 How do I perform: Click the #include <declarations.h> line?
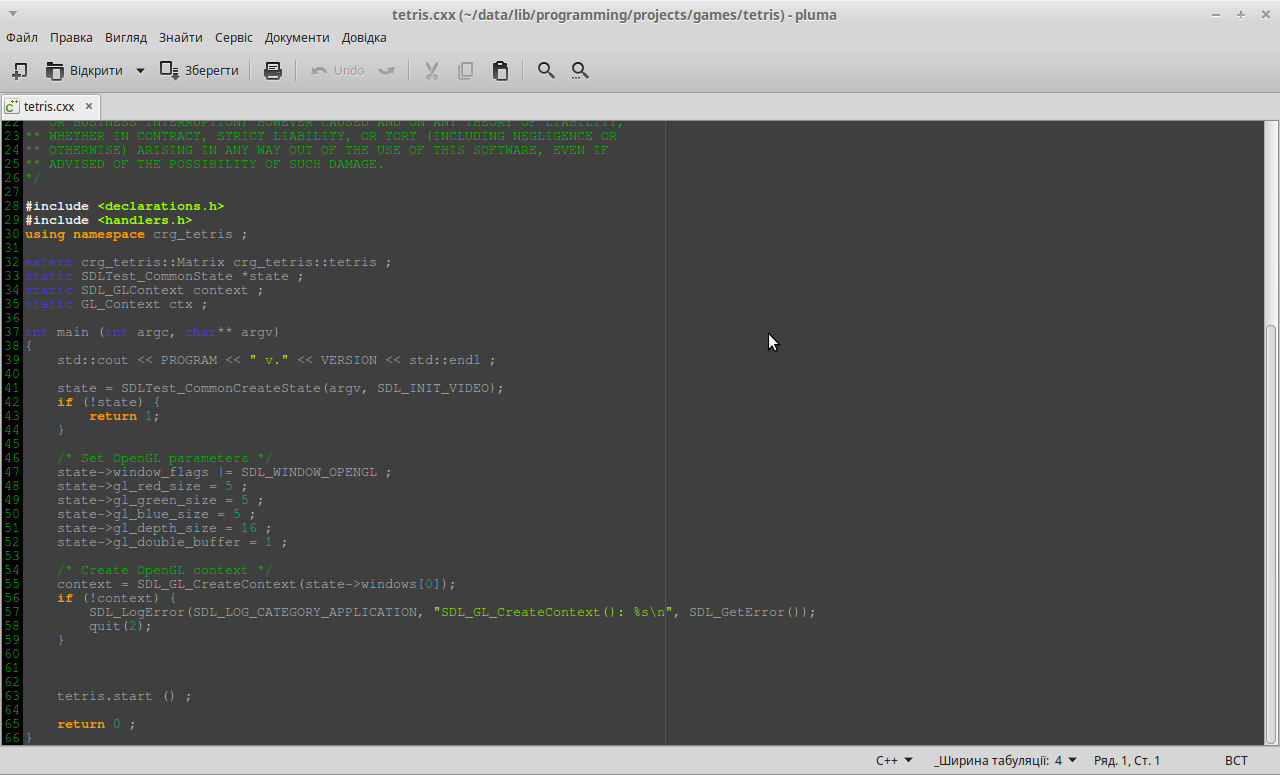(125, 206)
